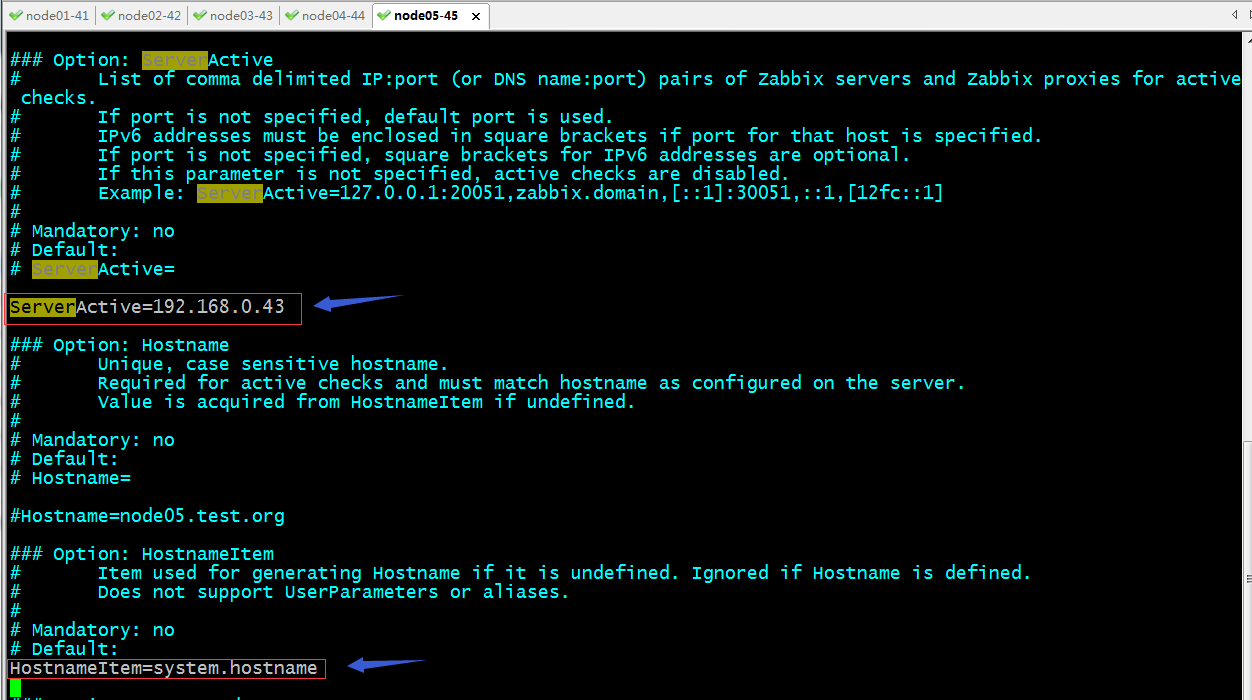1252x700 pixels.
Task: Open the node02-42 session tab
Action: (x=141, y=15)
